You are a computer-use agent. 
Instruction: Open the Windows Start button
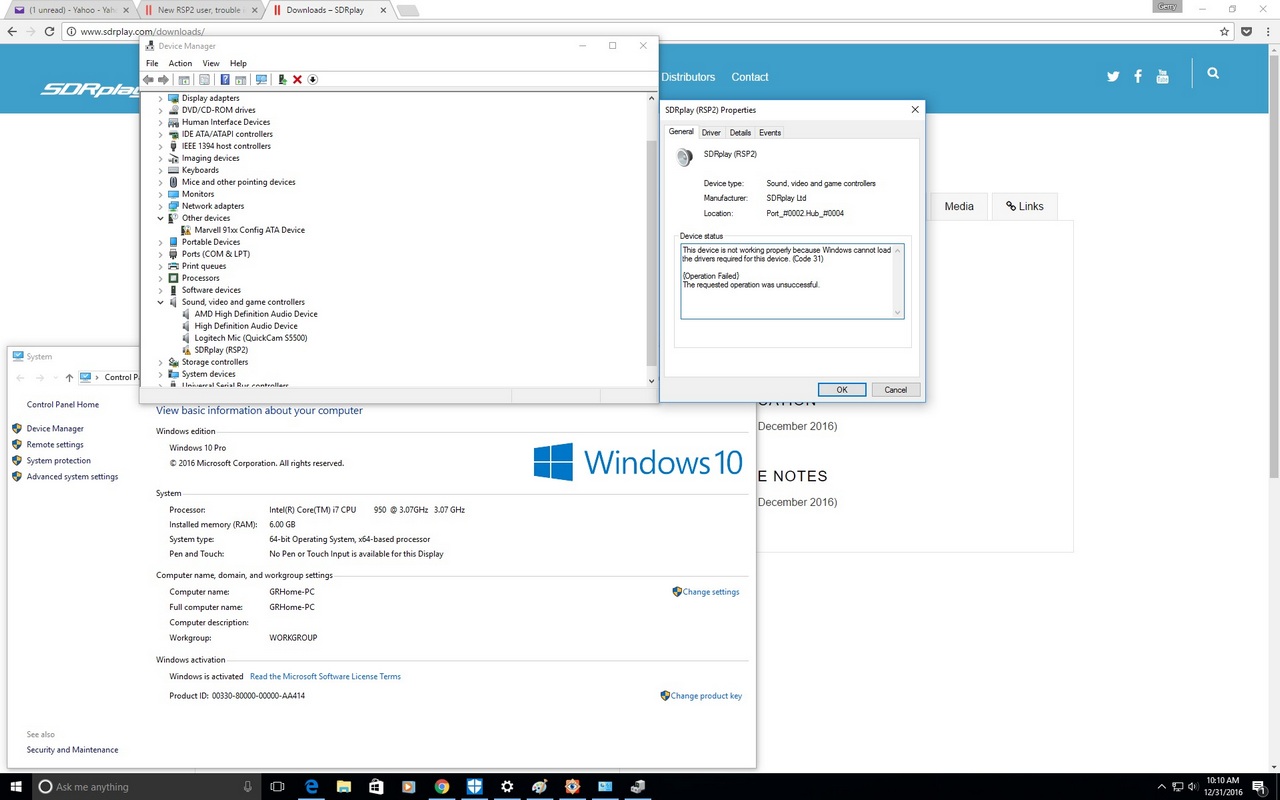[x=16, y=787]
